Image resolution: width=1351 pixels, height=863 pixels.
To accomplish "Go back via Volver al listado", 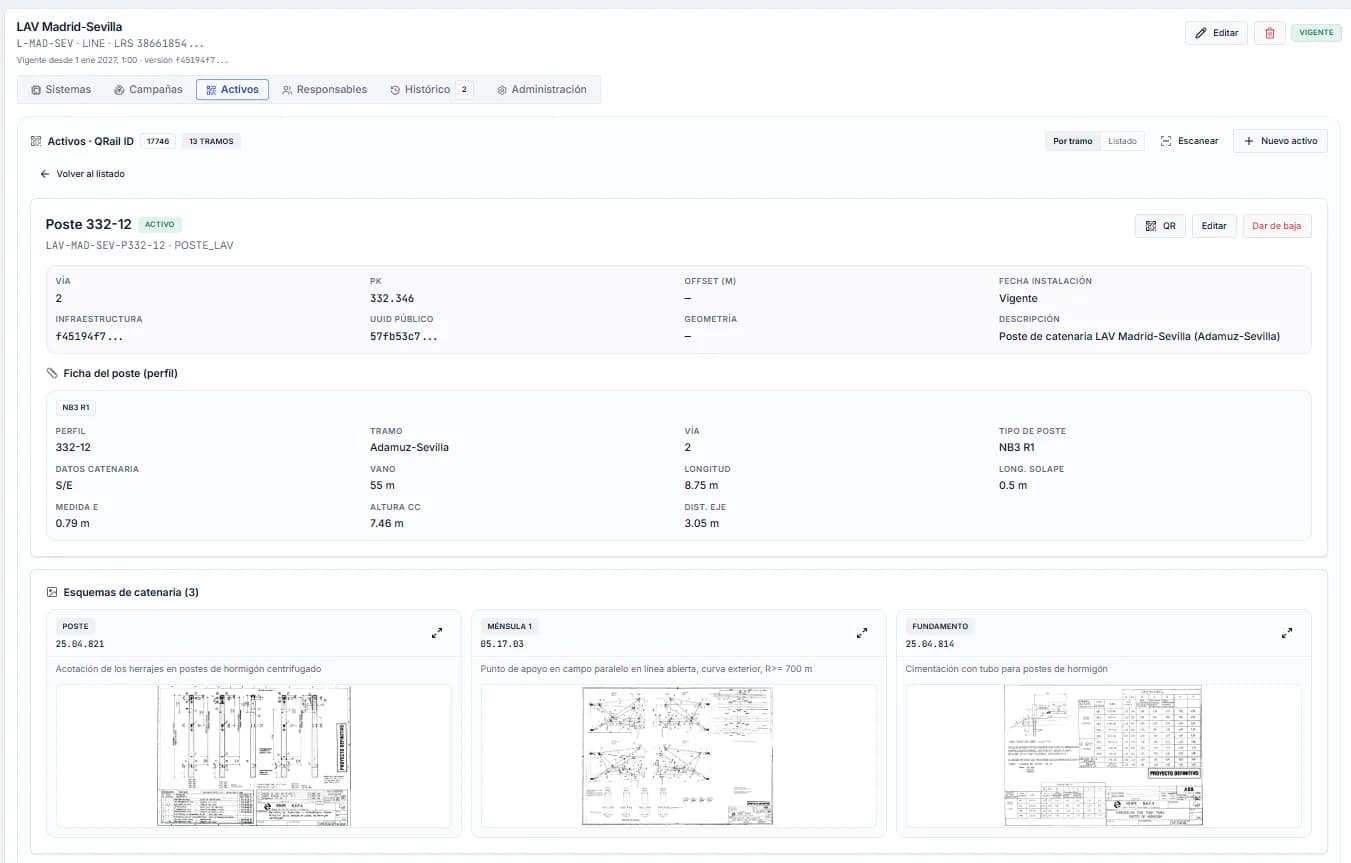I will pos(82,174).
